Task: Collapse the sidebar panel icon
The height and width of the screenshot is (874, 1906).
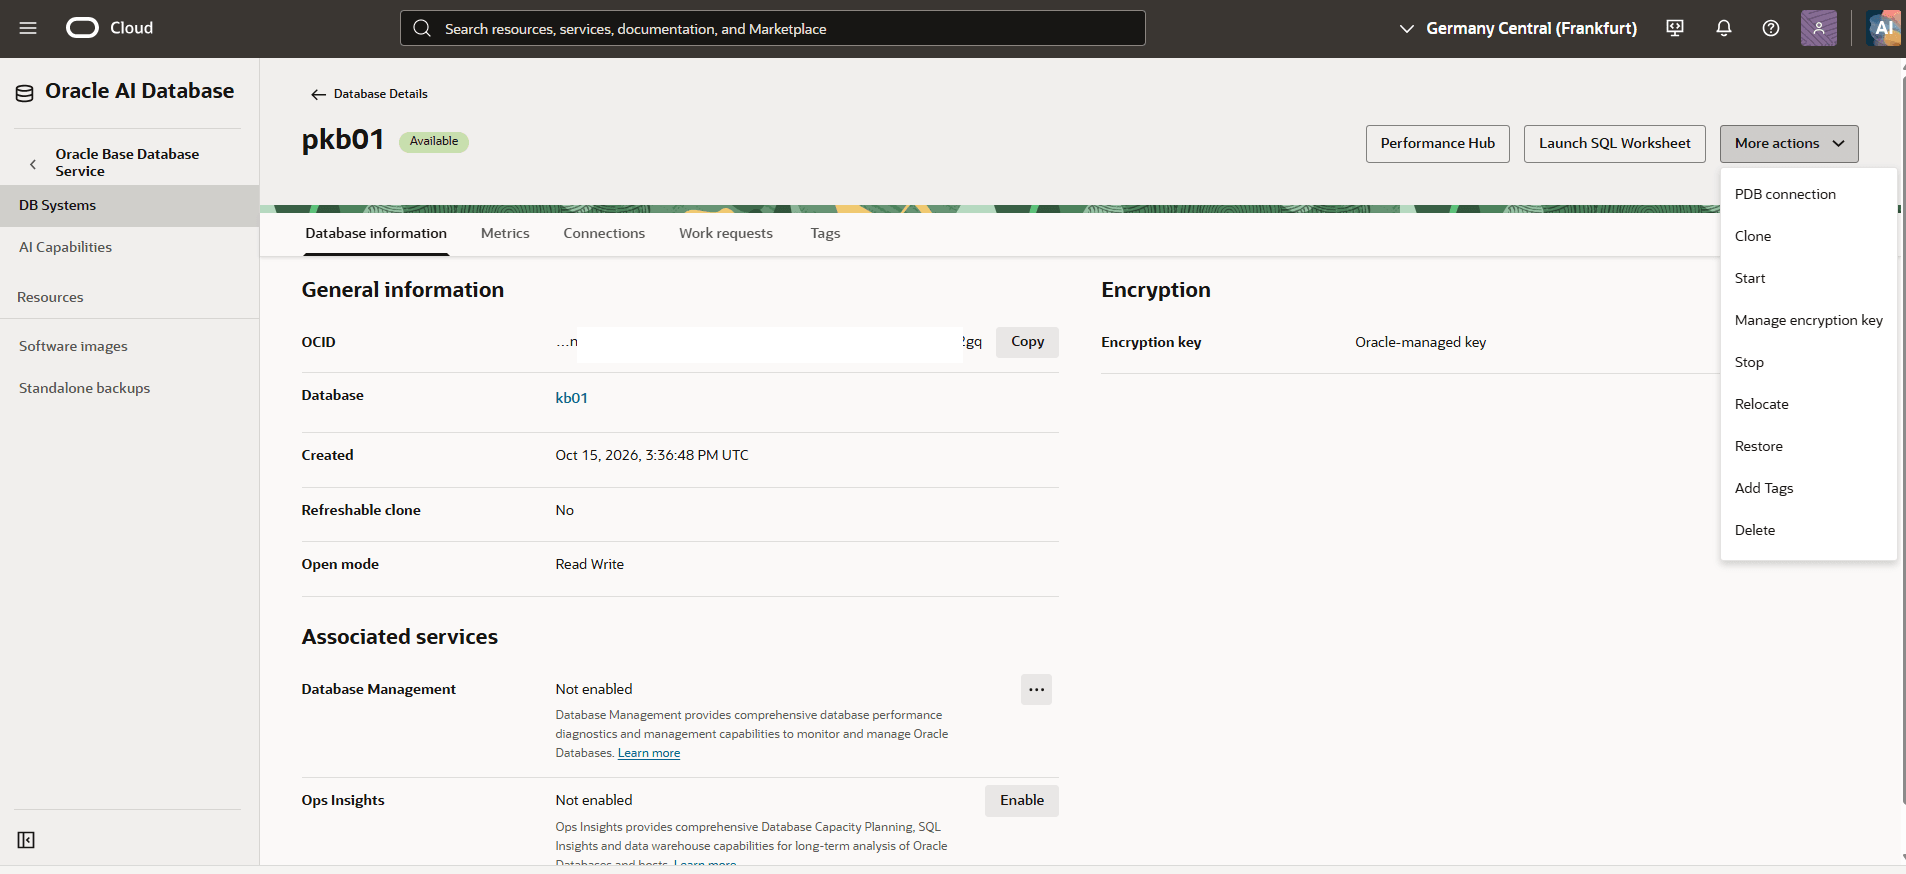Action: click(x=26, y=840)
